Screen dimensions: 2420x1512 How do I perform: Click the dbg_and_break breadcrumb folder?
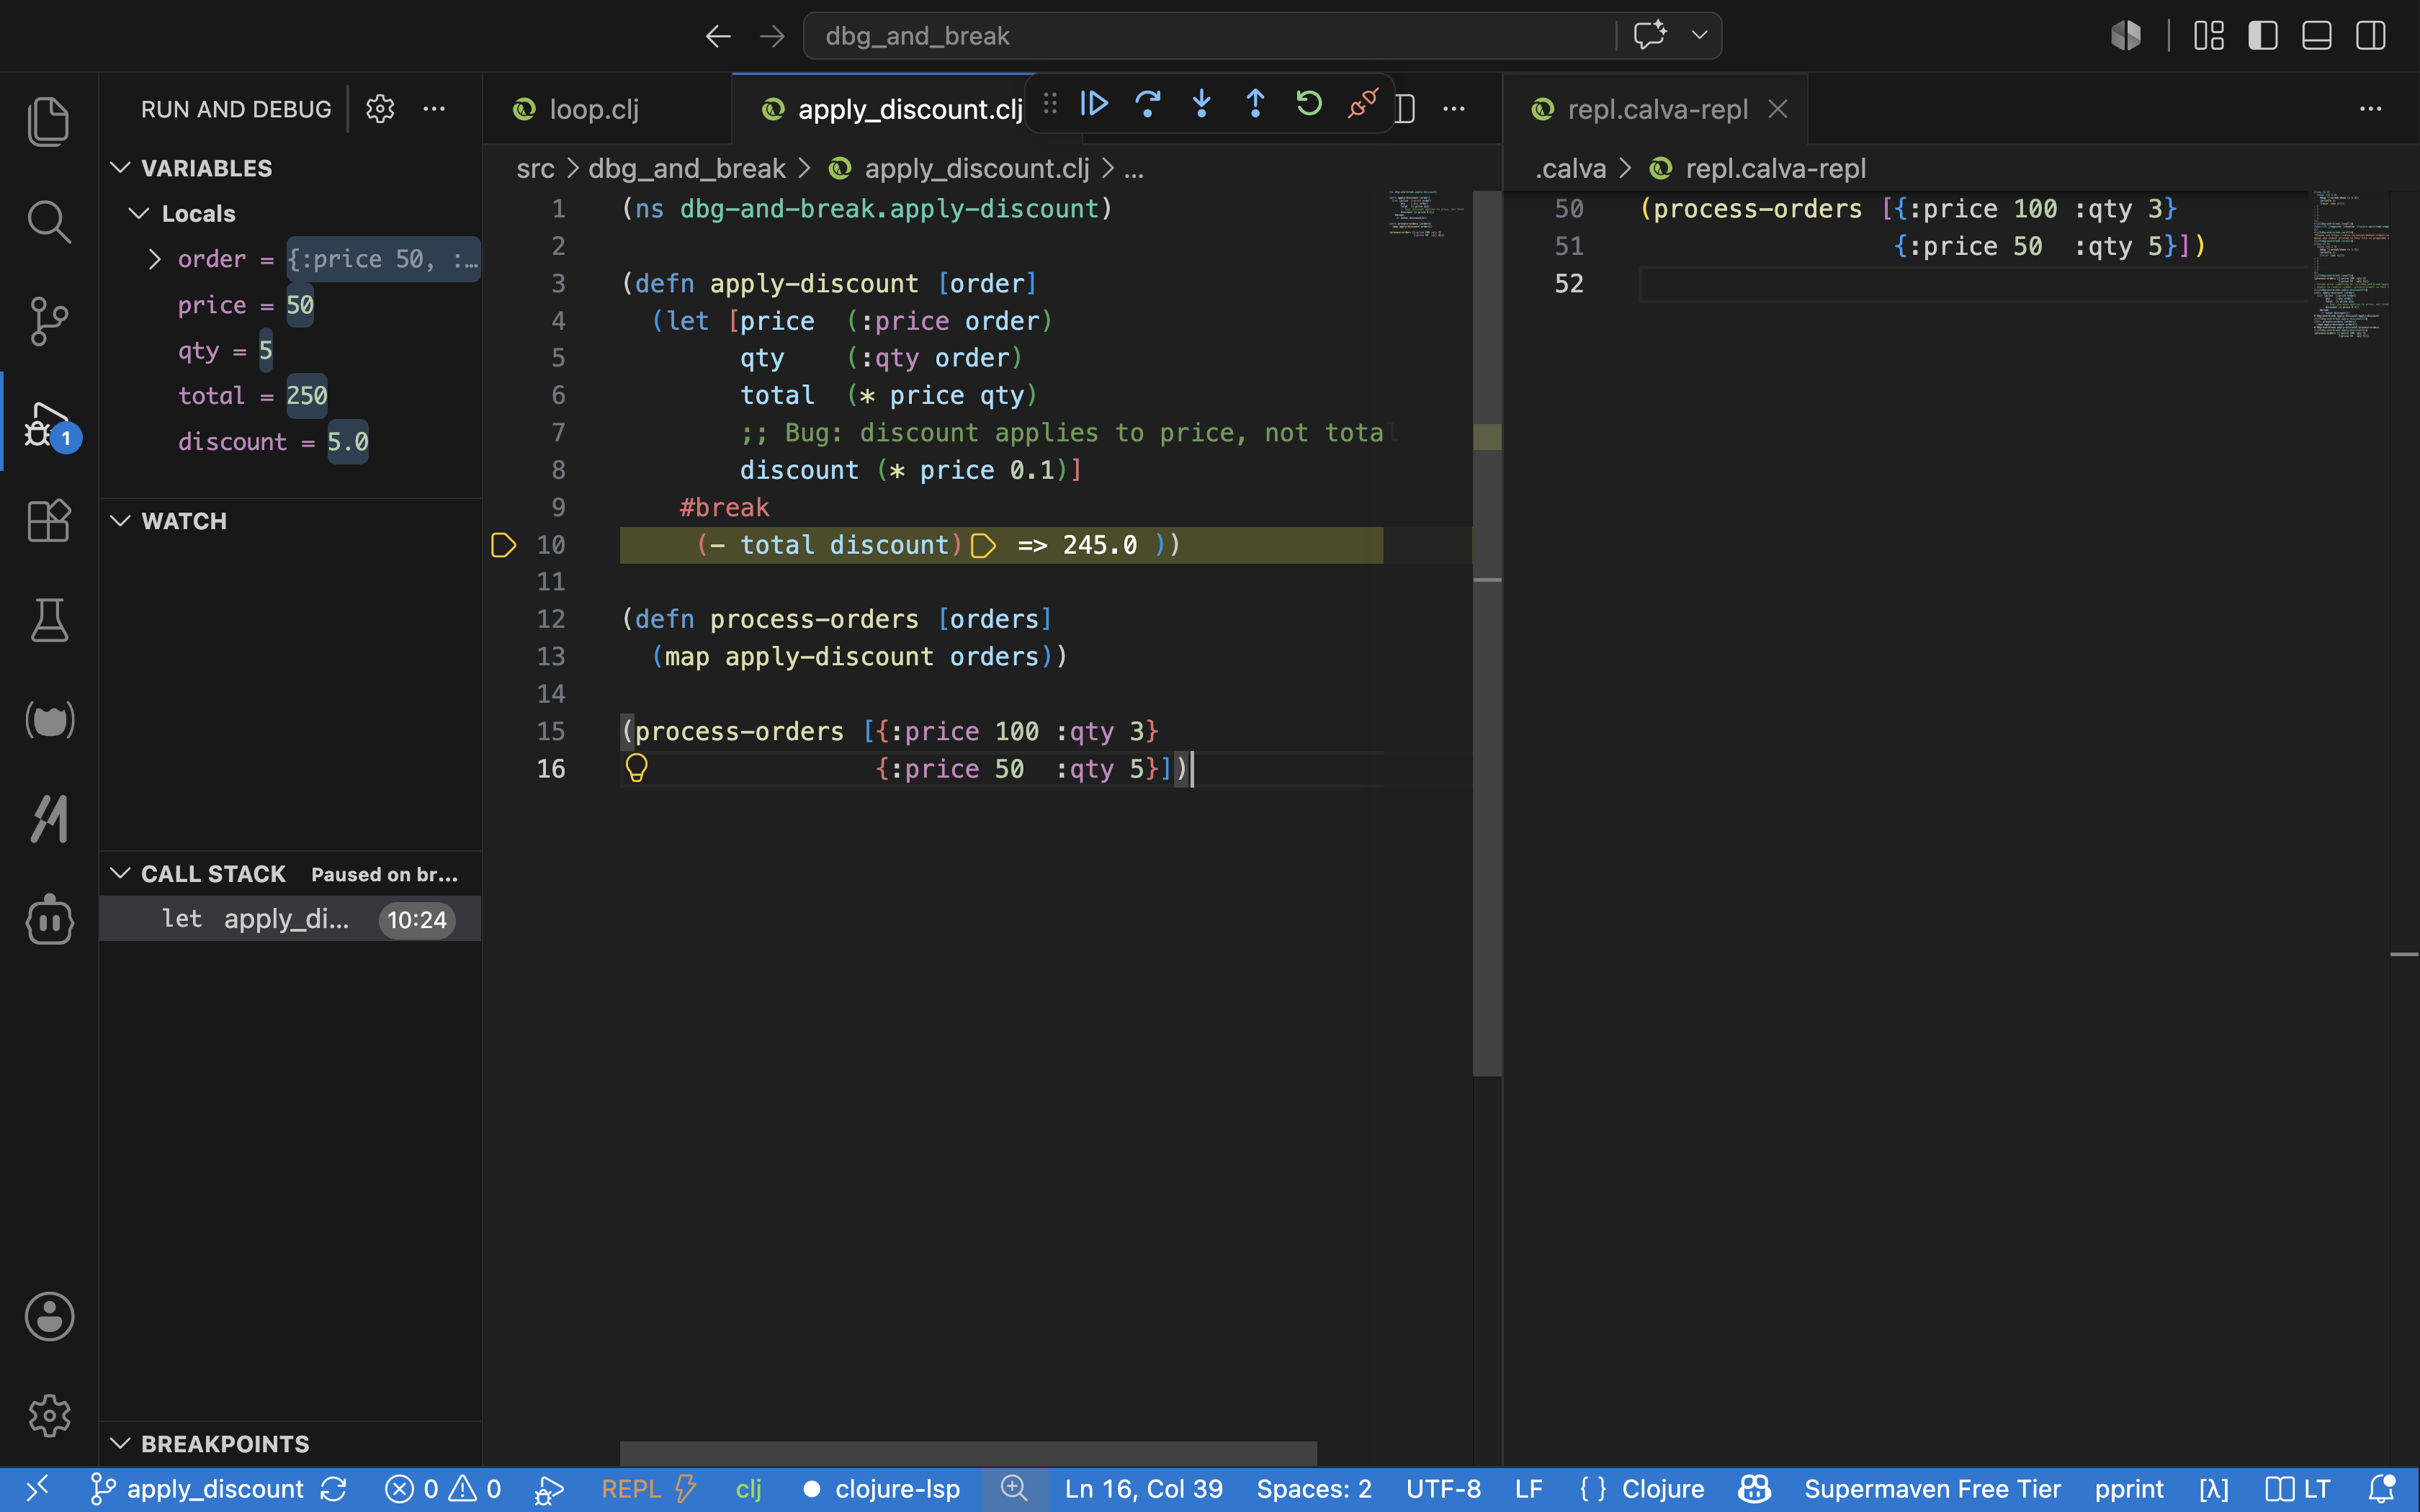687,169
